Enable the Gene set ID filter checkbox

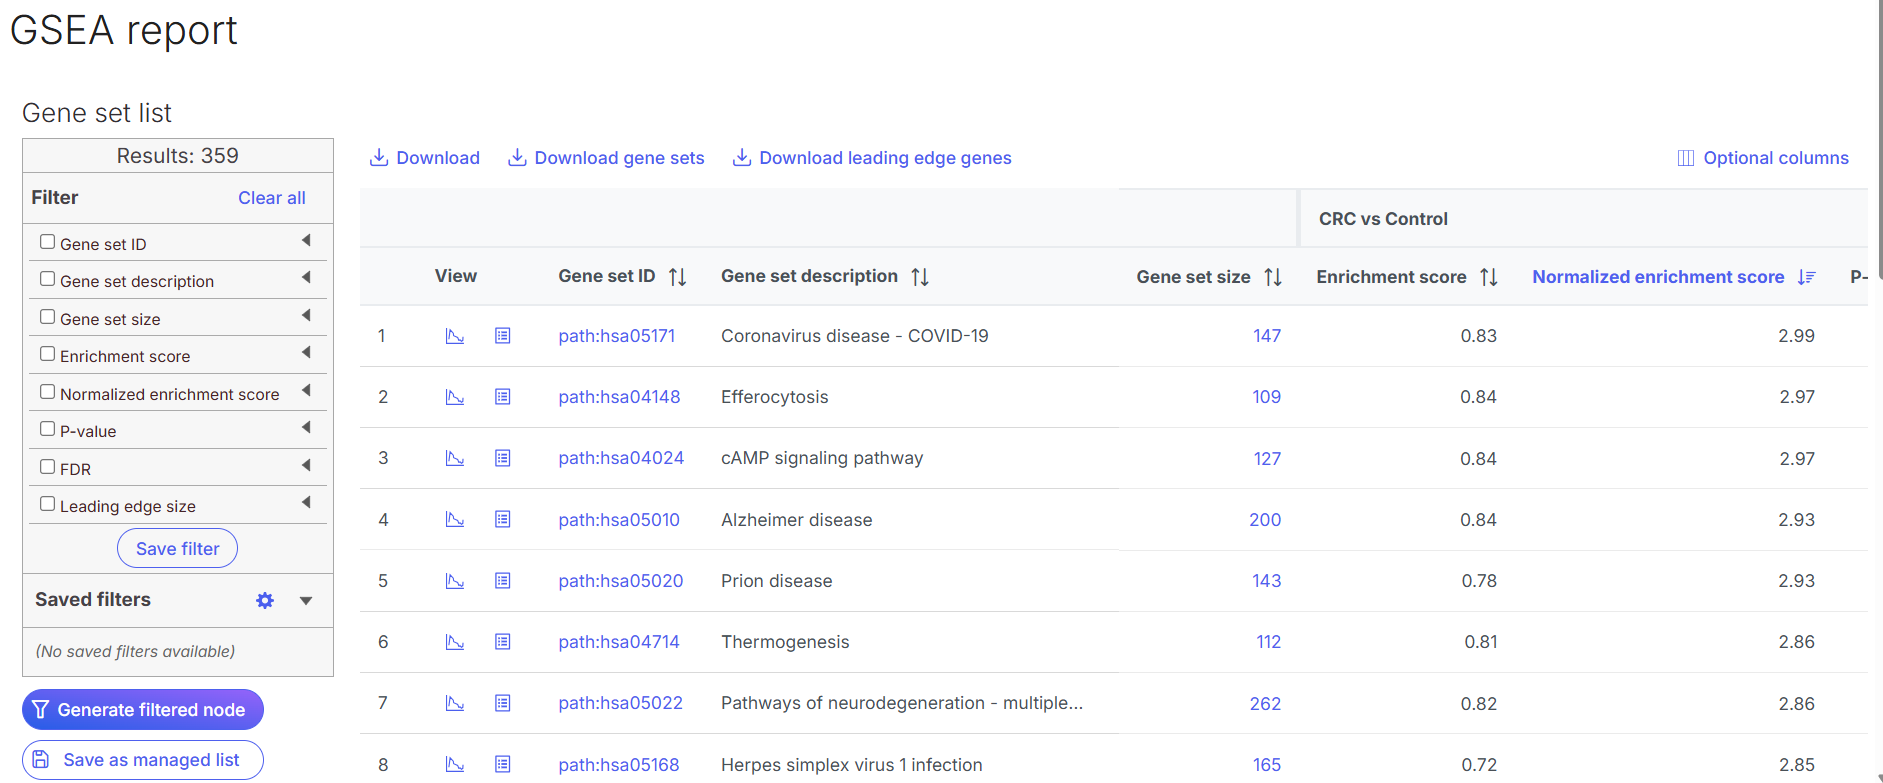coord(47,242)
